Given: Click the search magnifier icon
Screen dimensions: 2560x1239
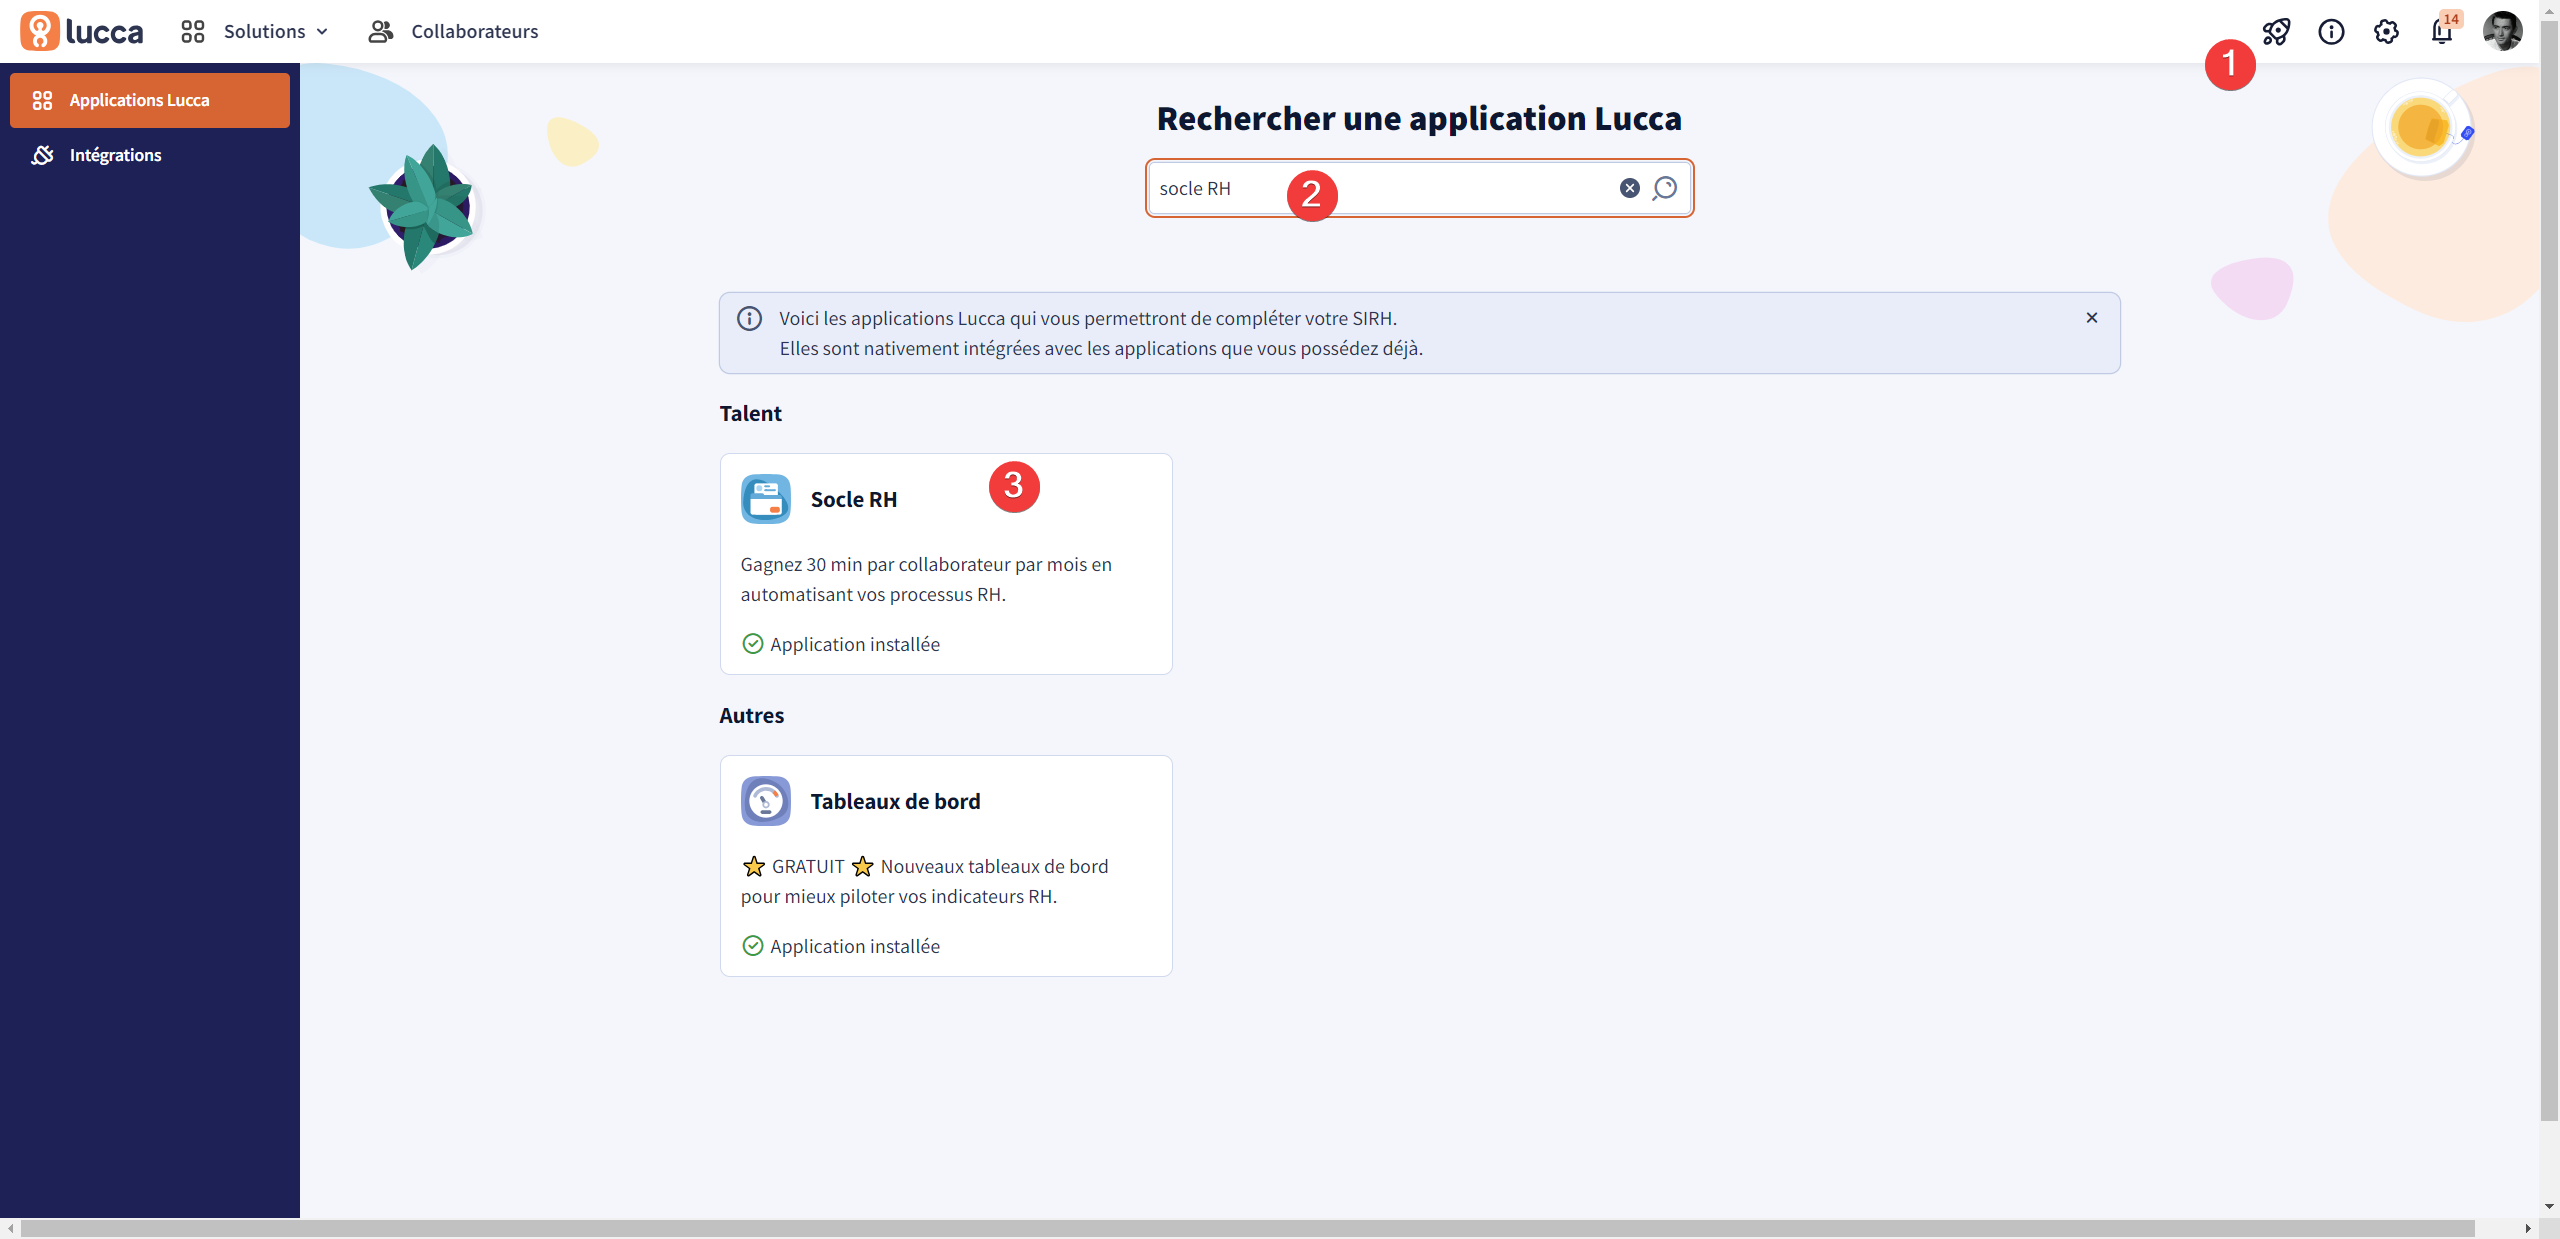Looking at the screenshot, I should (x=1664, y=188).
